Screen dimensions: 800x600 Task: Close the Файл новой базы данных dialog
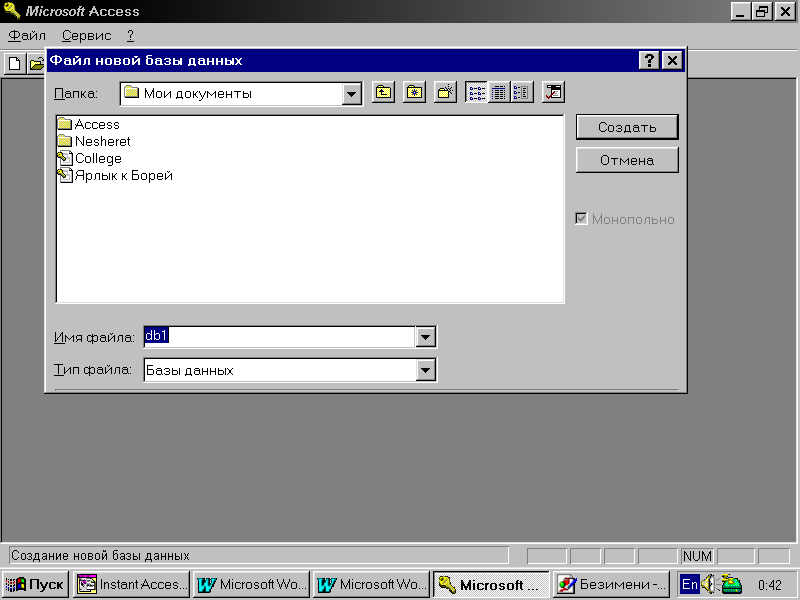click(x=672, y=60)
